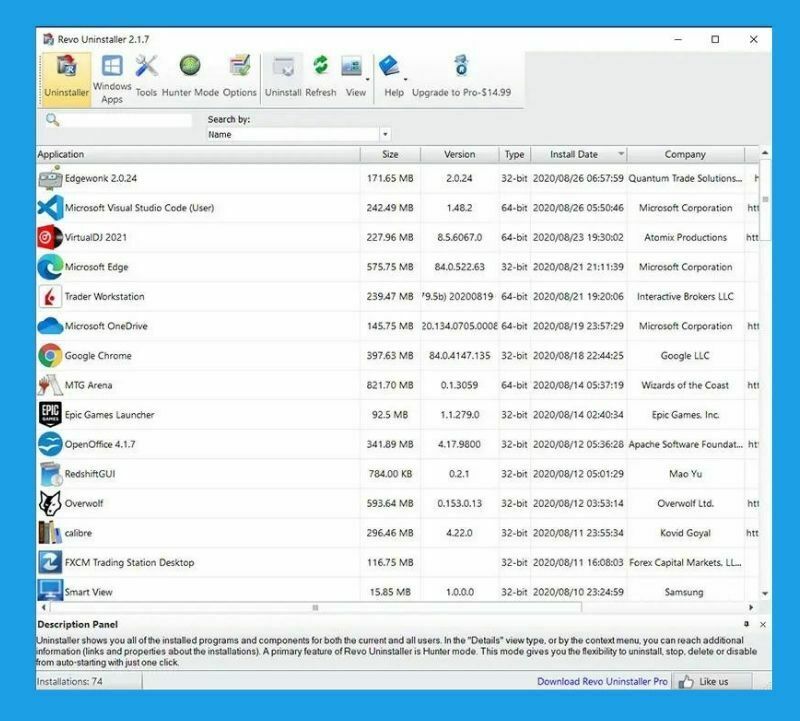Select the Trader Workstation icon

[x=50, y=296]
